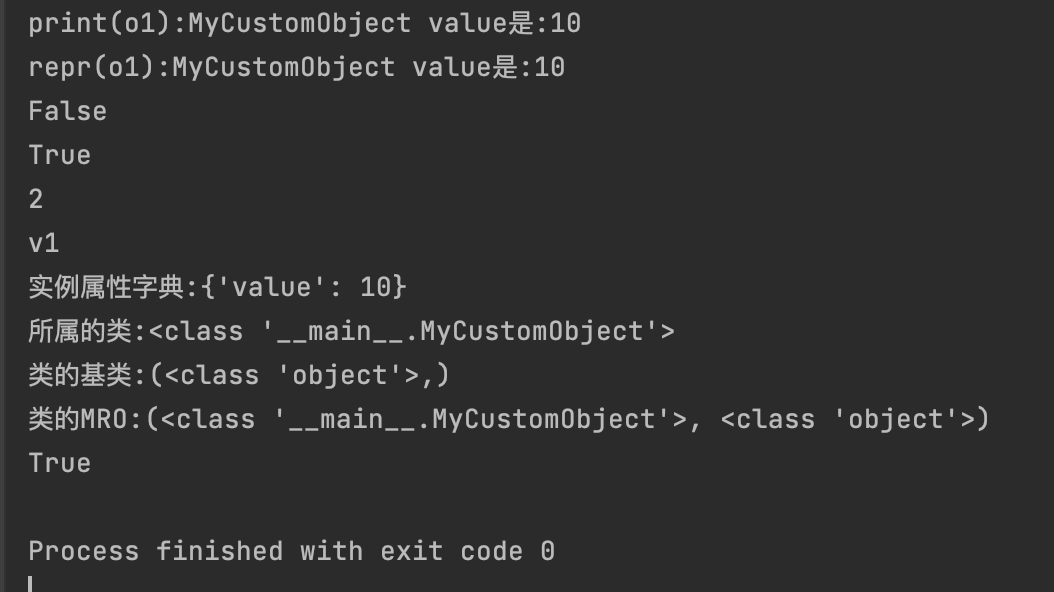The height and width of the screenshot is (592, 1054).
Task: Click the print(o1) output line
Action: click(305, 24)
